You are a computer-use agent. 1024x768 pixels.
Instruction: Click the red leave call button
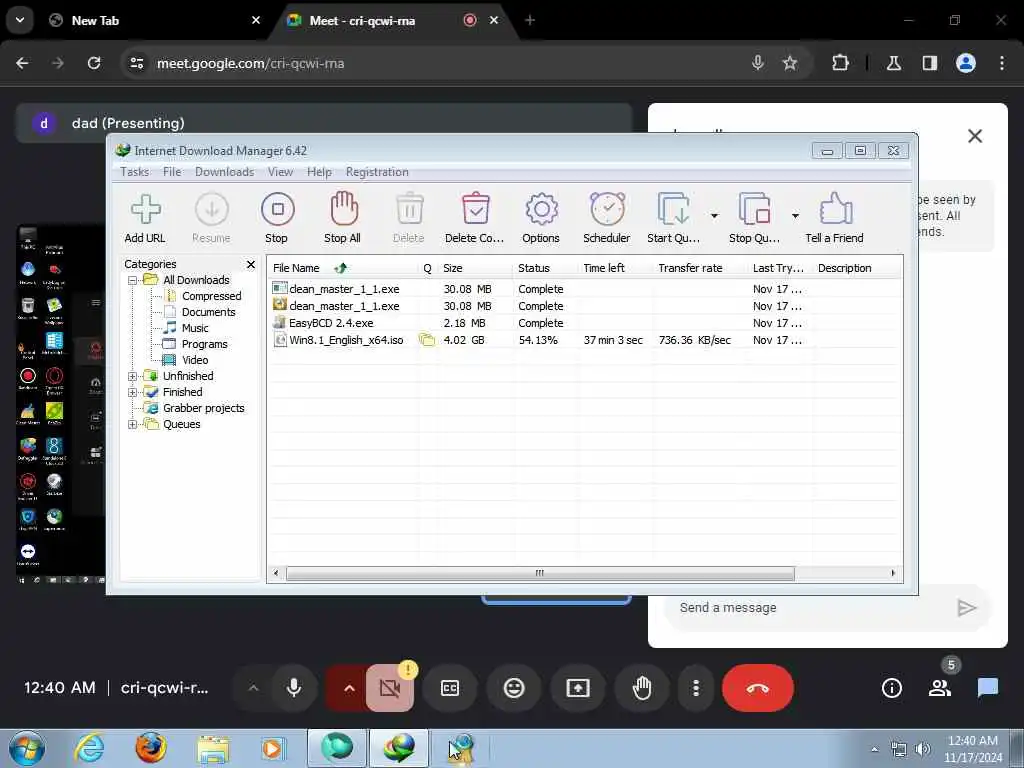coord(758,688)
